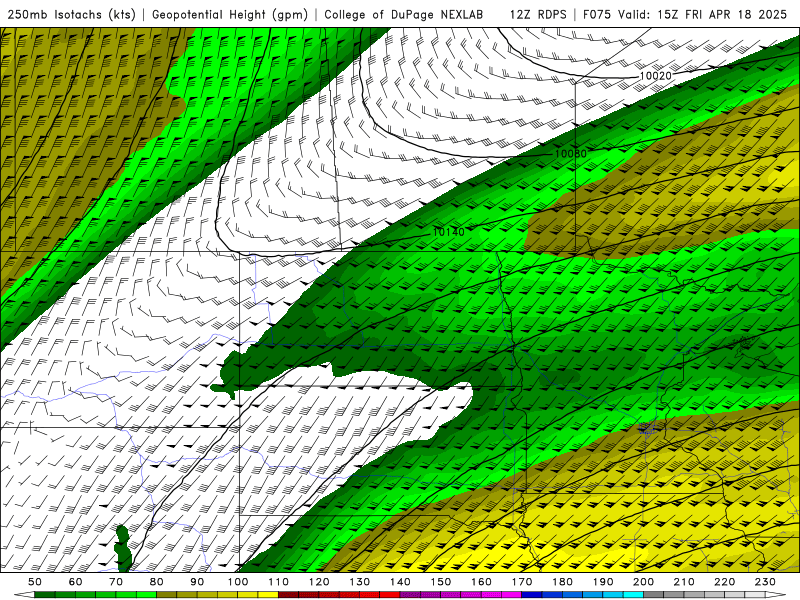Select the bright red swatch ending at 140
This screenshot has width=800, height=600.
point(390,595)
